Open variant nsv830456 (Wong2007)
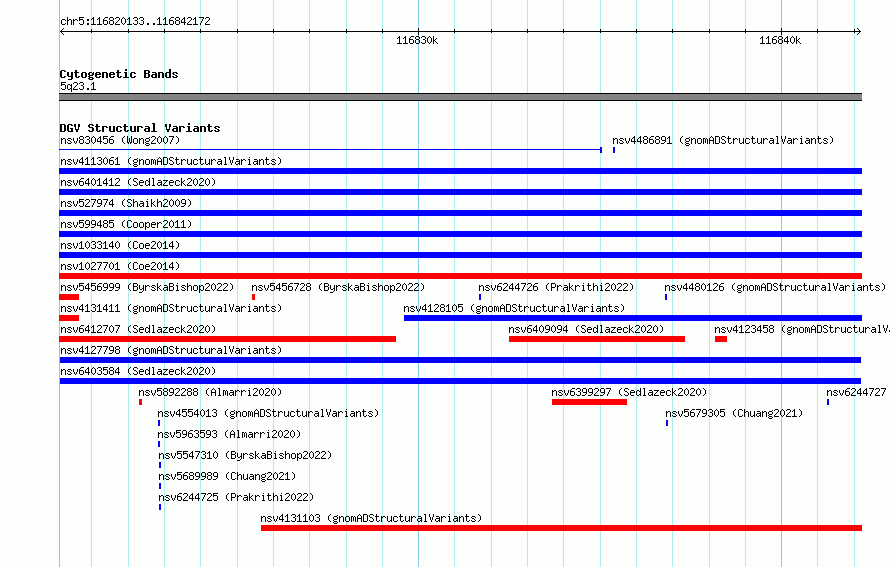This screenshot has width=890, height=567. point(120,140)
